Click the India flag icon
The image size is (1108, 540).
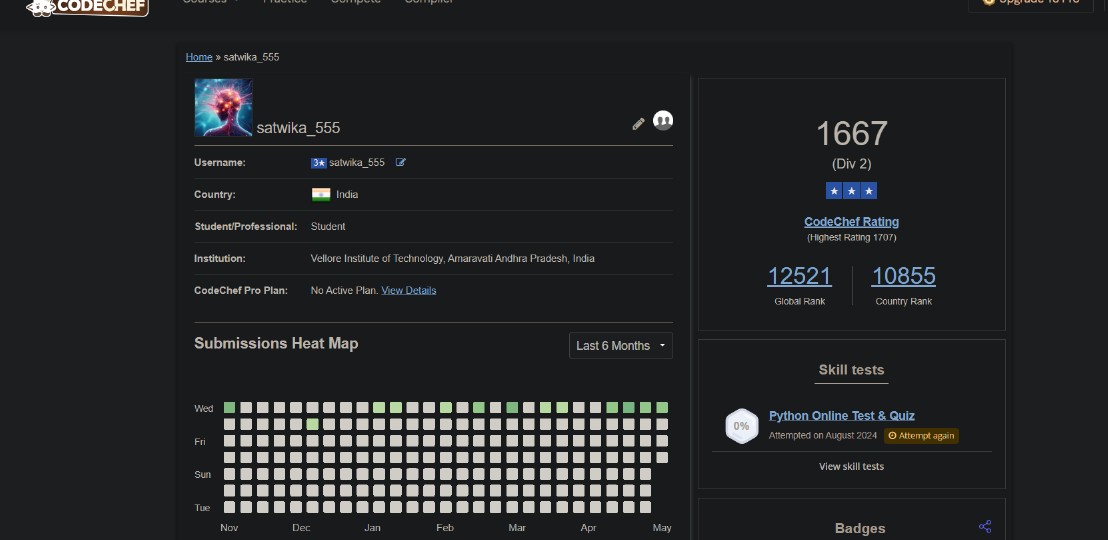click(321, 194)
